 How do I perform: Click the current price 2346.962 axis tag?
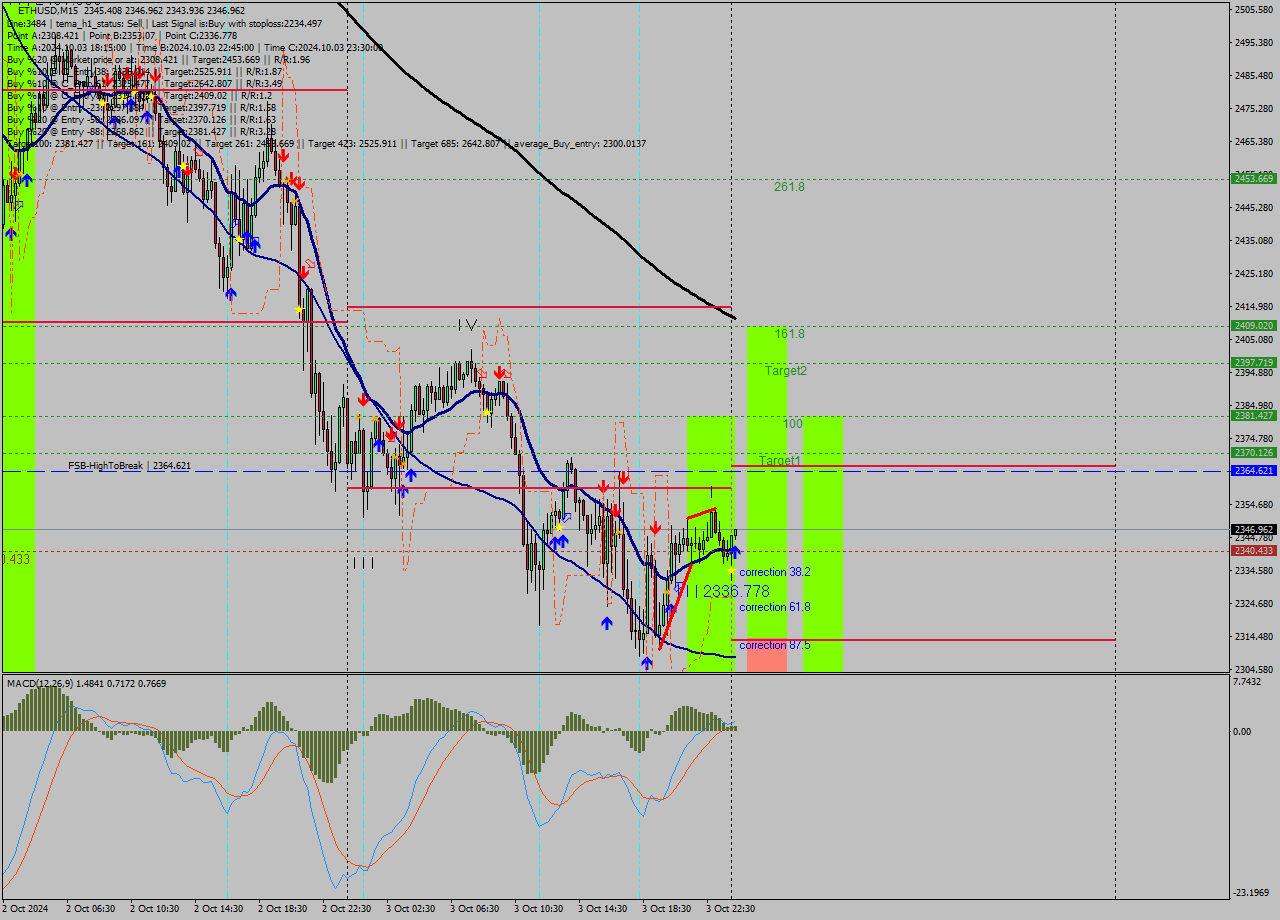1253,530
